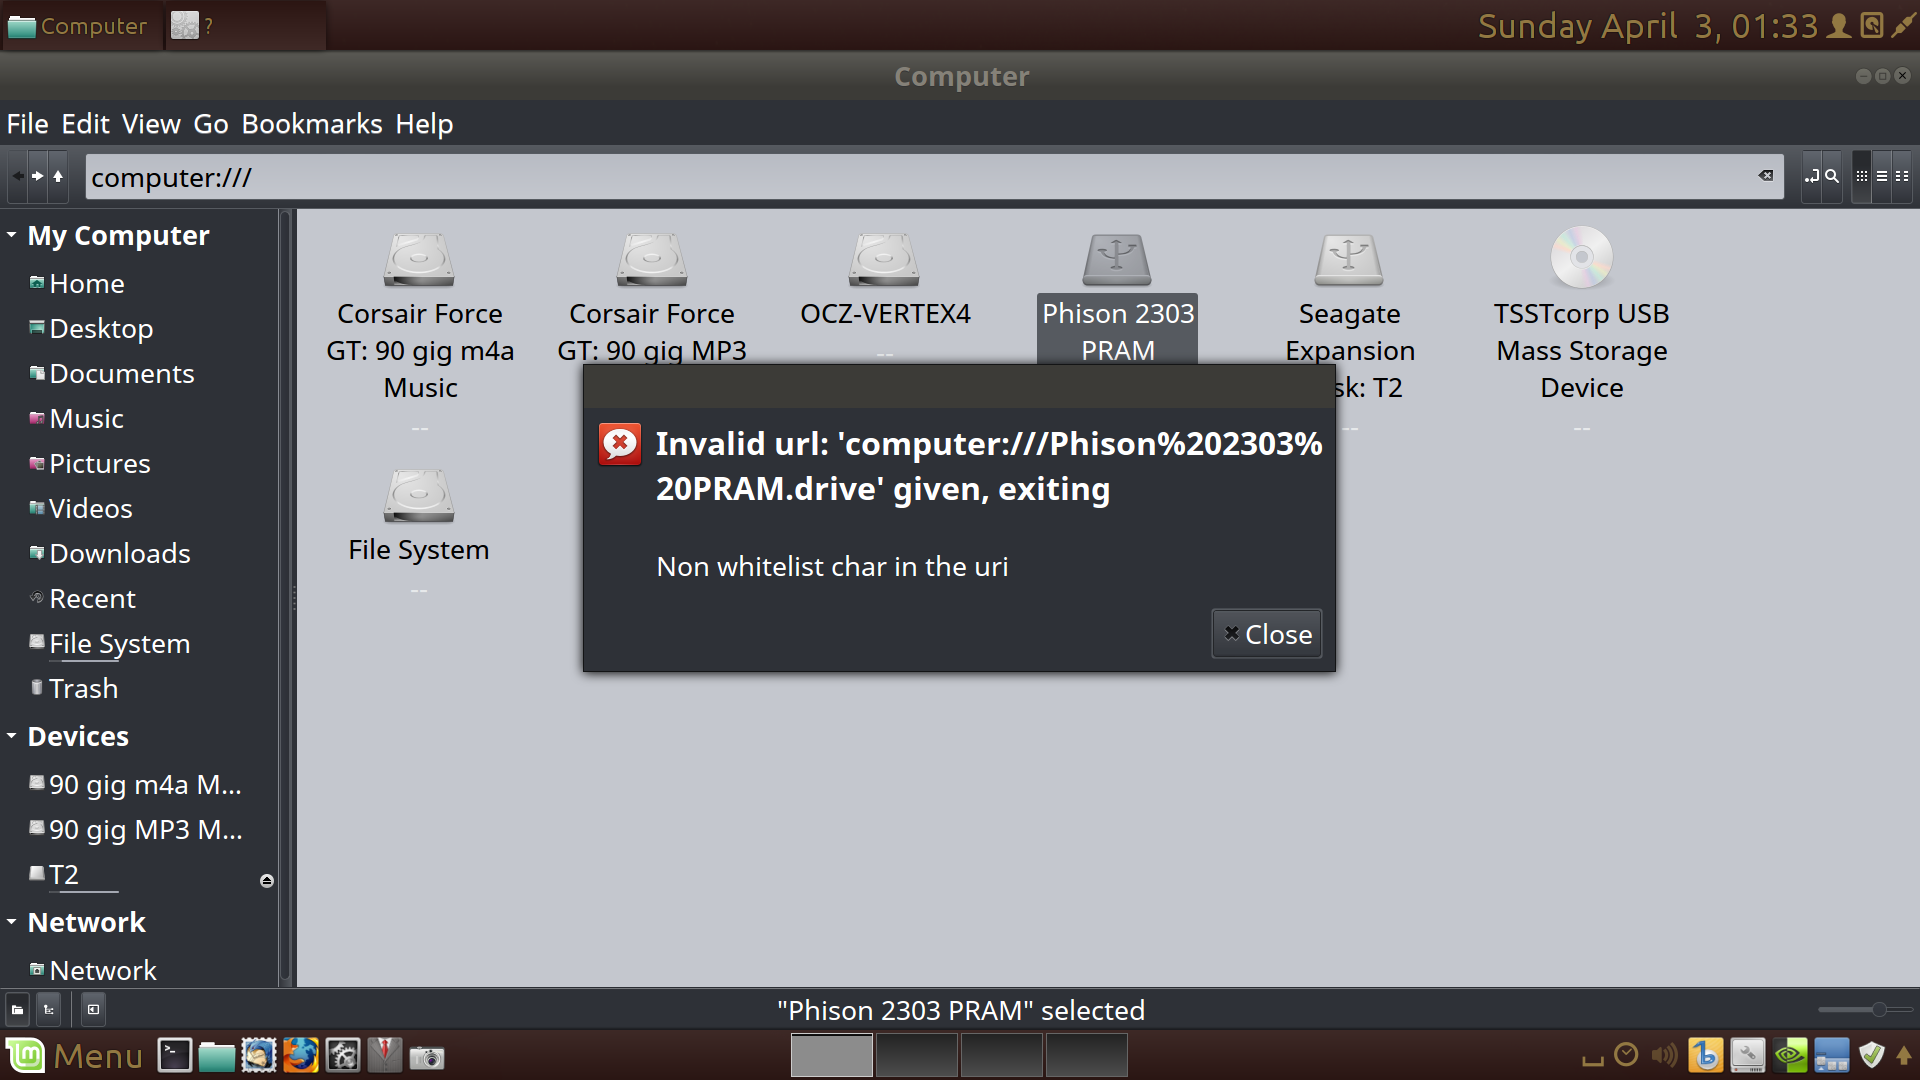
Task: Open system settings gear launcher
Action: click(x=342, y=1056)
